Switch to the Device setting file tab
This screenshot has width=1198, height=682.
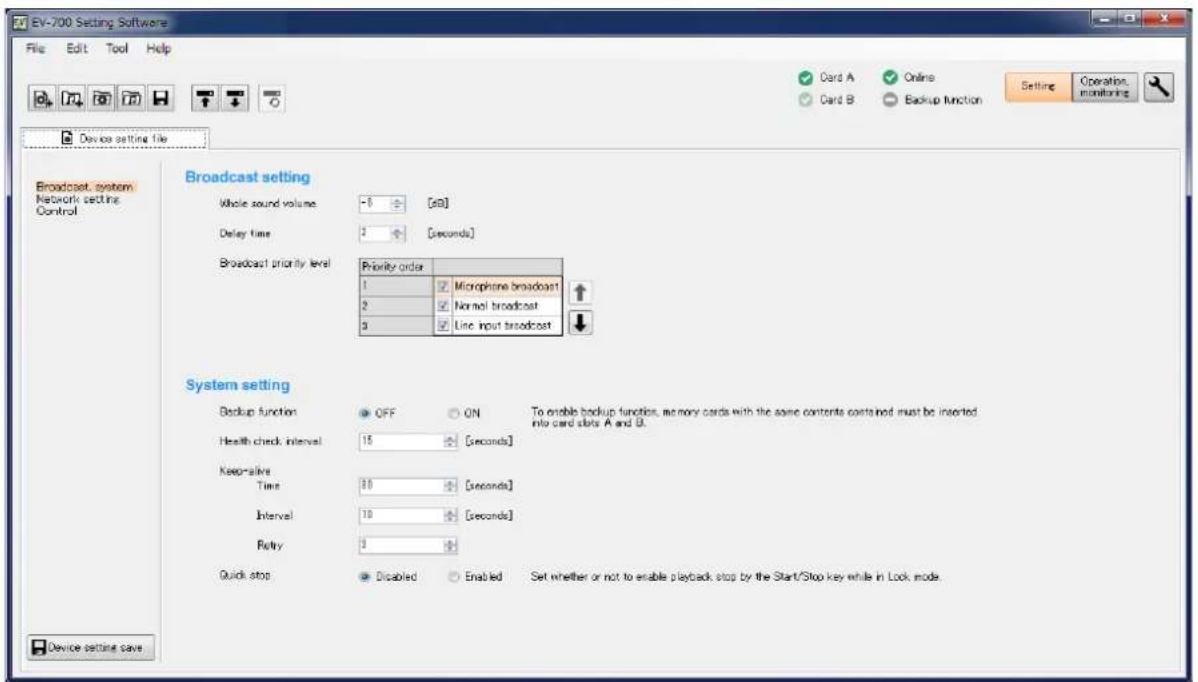click(115, 139)
